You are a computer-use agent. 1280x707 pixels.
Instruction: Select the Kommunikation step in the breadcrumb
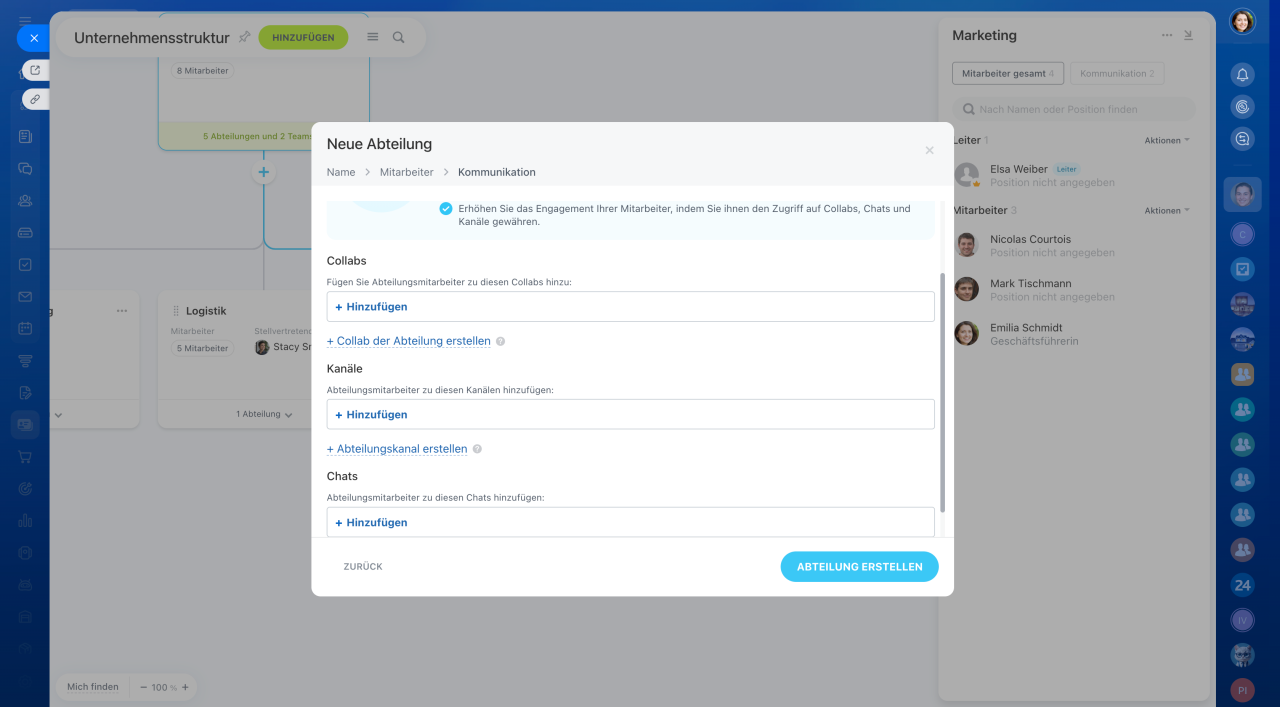(497, 172)
